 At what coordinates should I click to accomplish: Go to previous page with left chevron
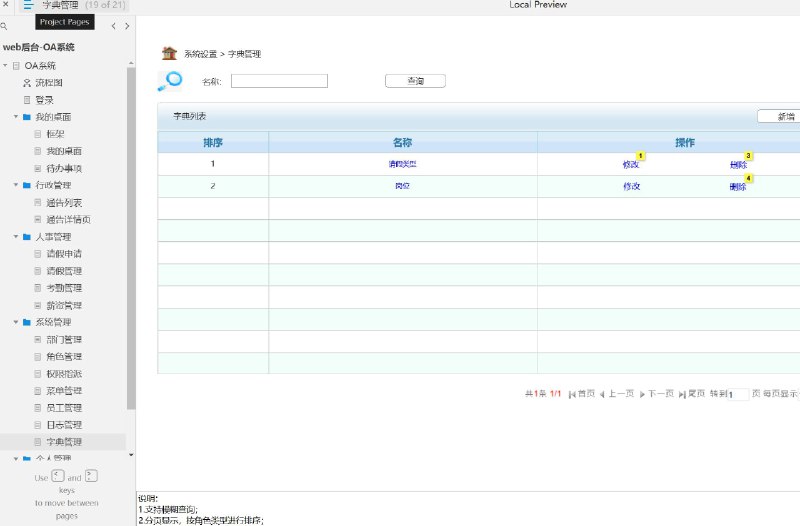(x=113, y=26)
